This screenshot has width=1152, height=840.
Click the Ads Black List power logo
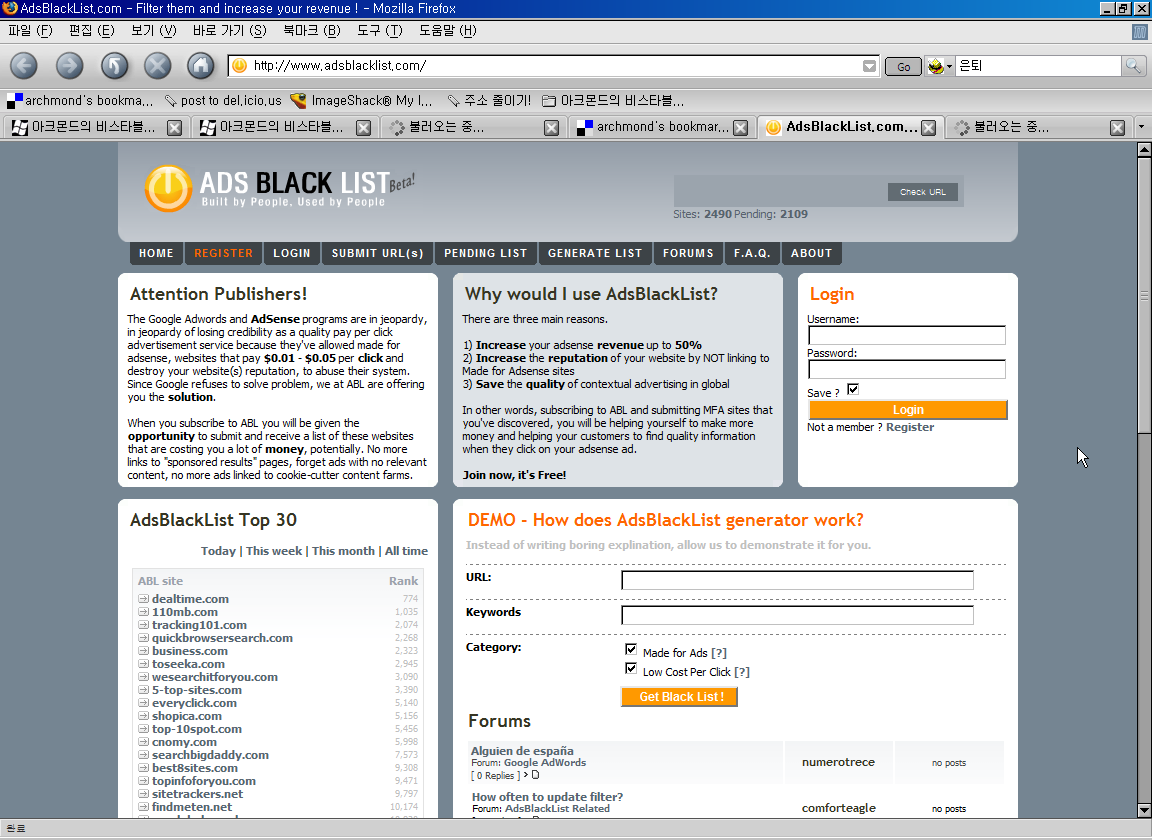pyautogui.click(x=168, y=188)
